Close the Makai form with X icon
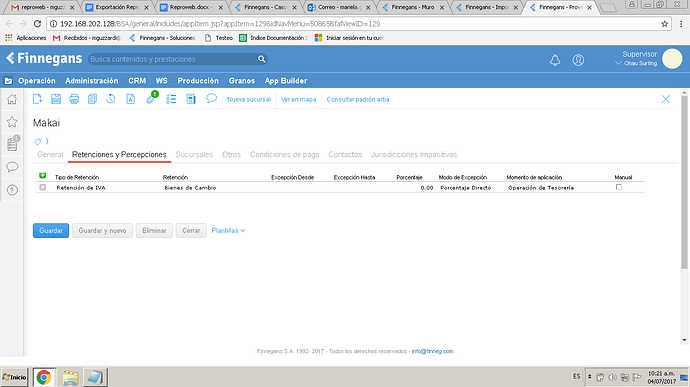690x387 pixels. (666, 99)
